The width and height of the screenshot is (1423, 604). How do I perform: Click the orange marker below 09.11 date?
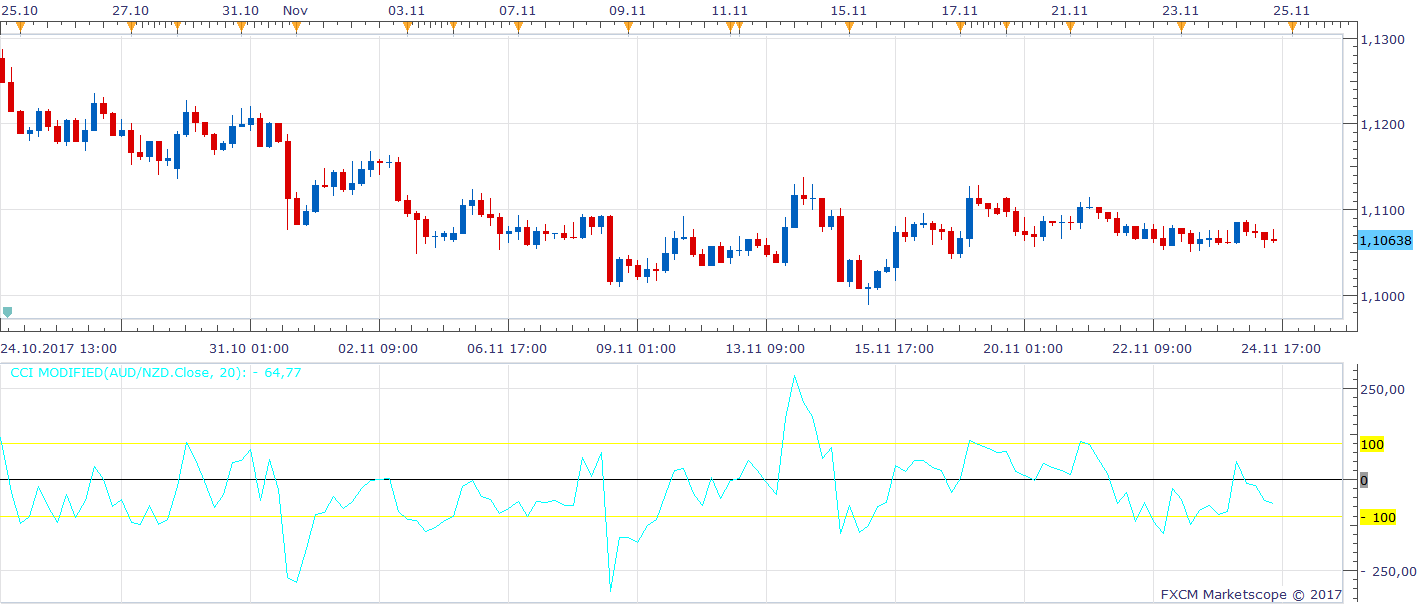tap(628, 27)
